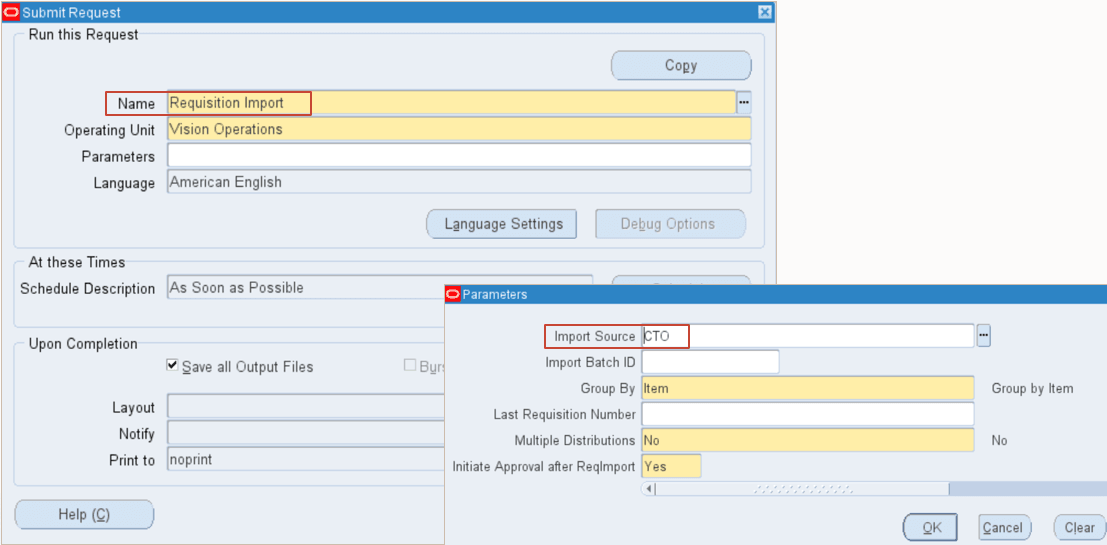Clear the Parameters dialog fields

point(1079,527)
